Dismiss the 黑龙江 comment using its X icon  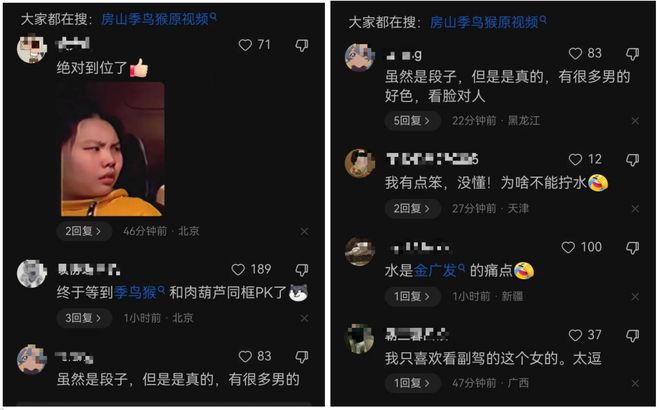(635, 121)
